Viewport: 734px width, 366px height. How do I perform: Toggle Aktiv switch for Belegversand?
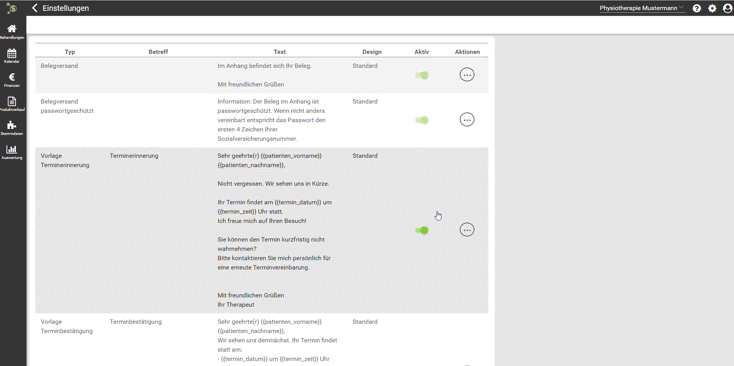(x=422, y=75)
